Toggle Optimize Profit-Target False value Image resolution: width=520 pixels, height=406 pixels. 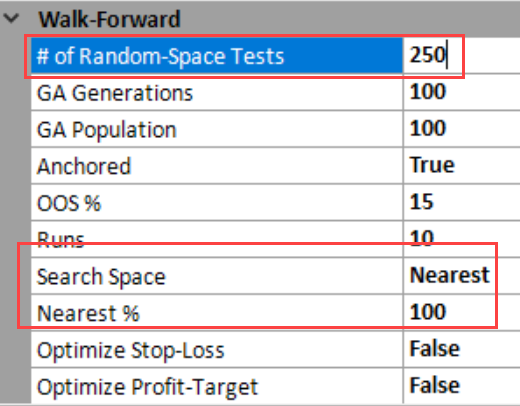click(x=462, y=386)
